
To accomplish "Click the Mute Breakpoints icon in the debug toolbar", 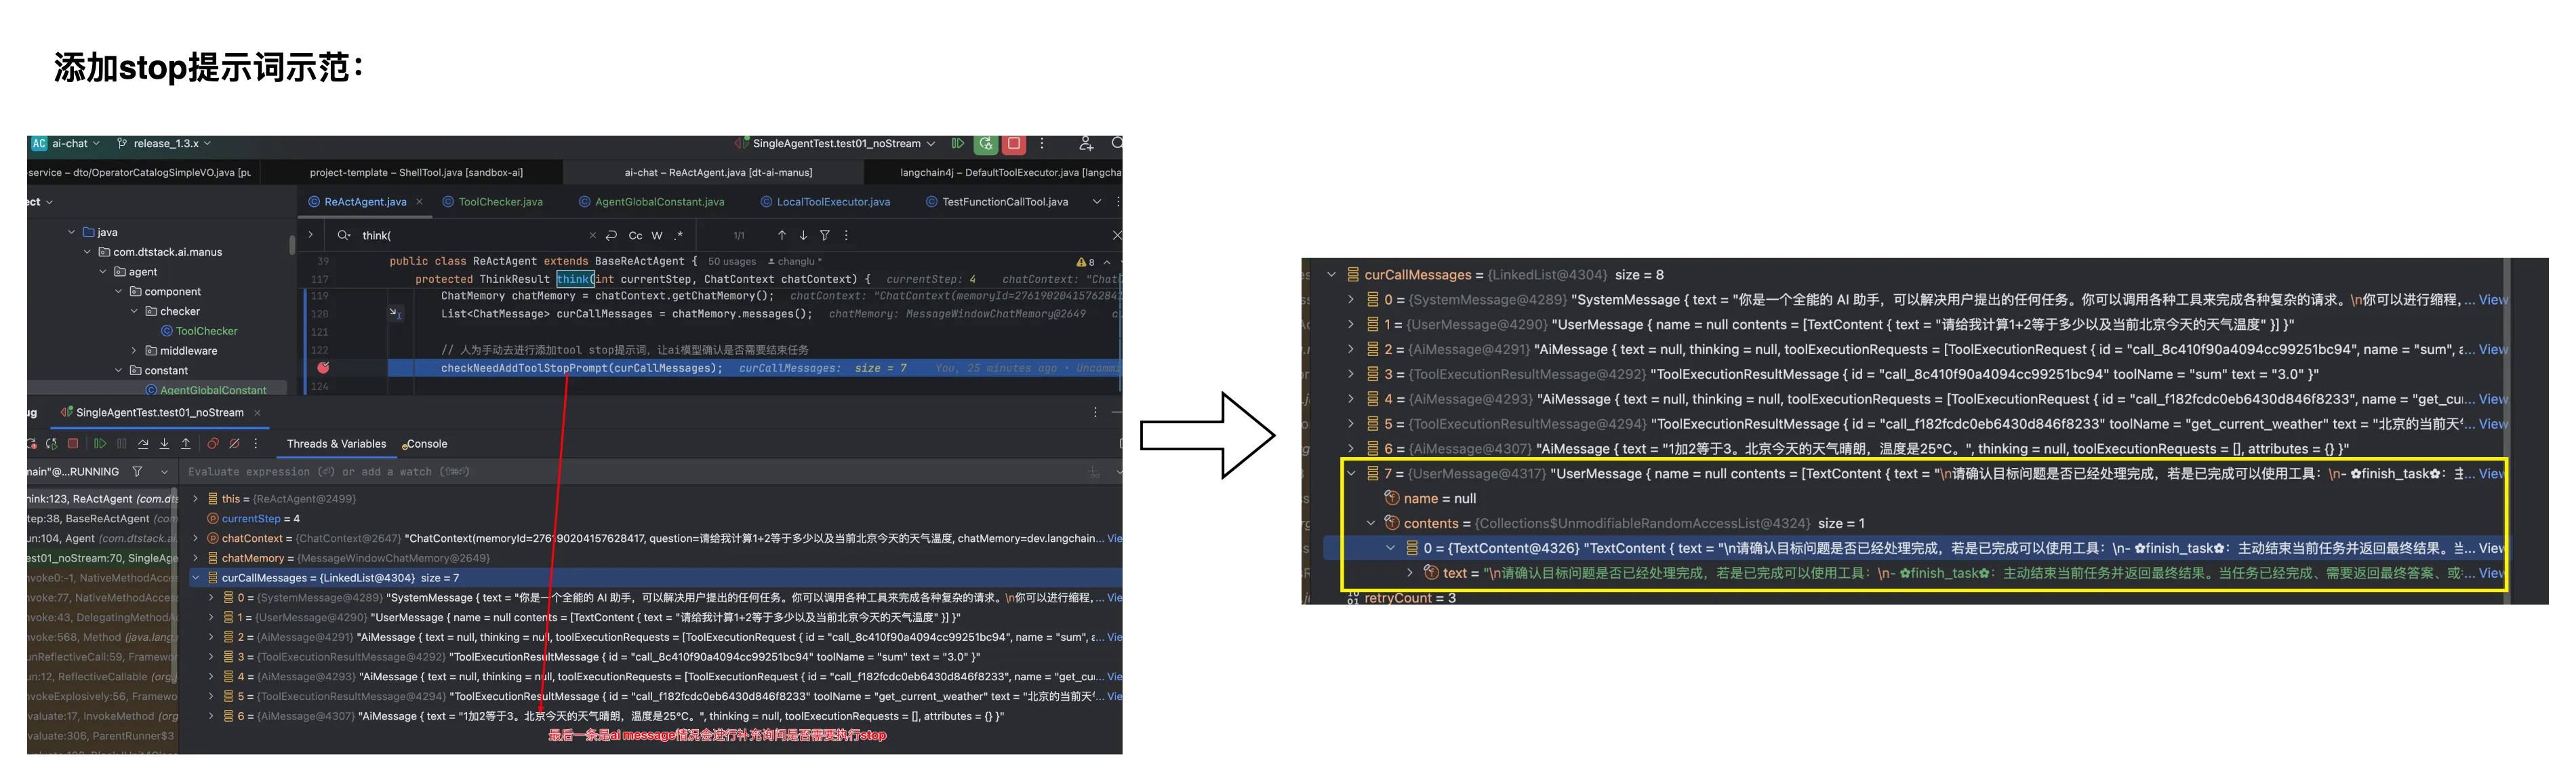I will point(234,444).
